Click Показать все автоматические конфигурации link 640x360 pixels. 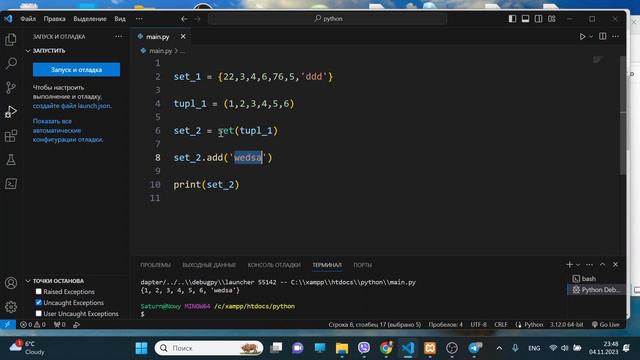click(68, 130)
